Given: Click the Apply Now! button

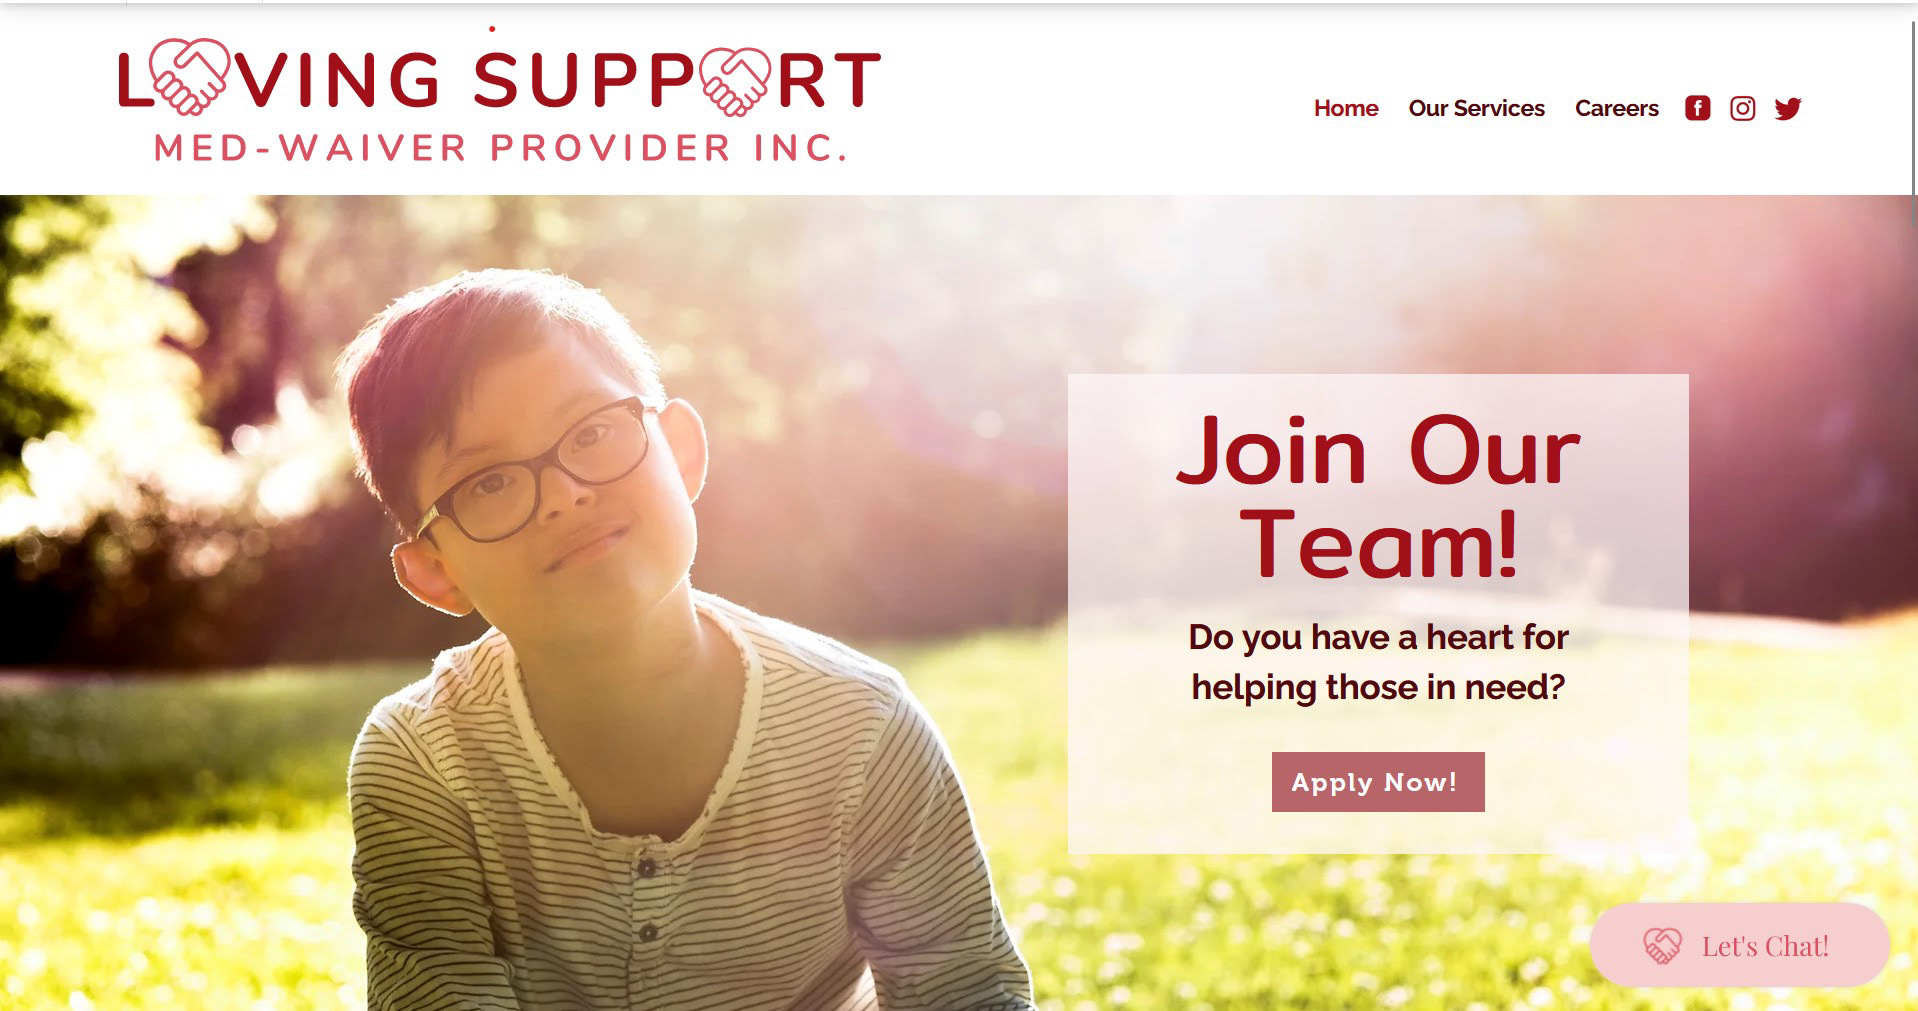Looking at the screenshot, I should [x=1378, y=782].
